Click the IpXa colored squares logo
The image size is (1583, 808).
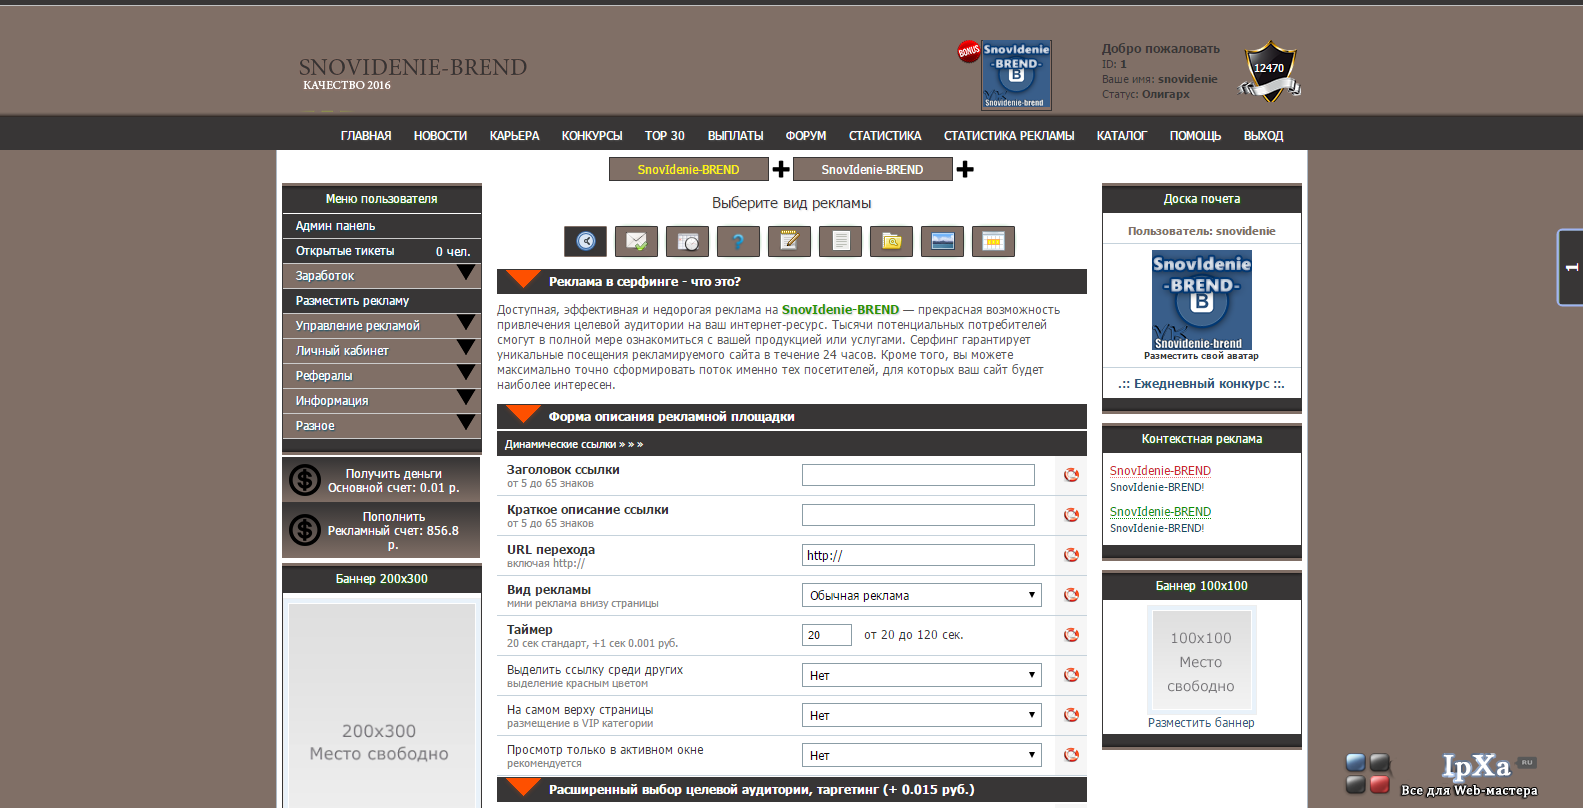[1368, 773]
